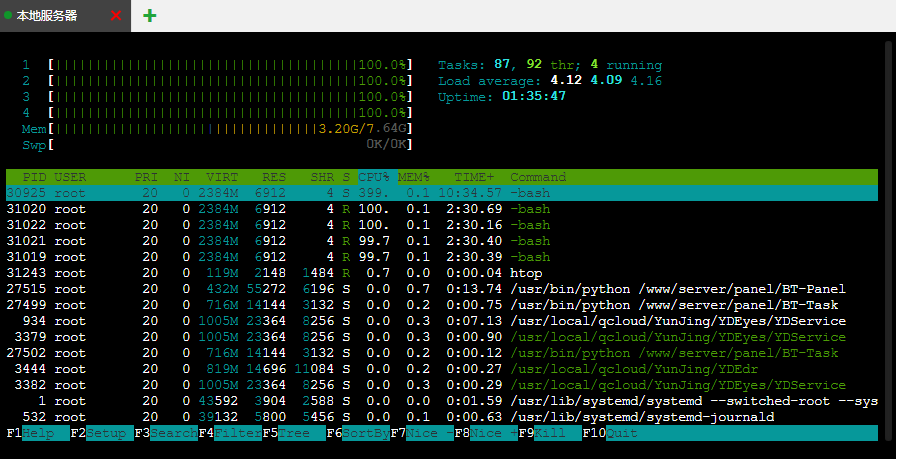
Task: Select YDService thread row PID 3379
Action: (x=442, y=337)
